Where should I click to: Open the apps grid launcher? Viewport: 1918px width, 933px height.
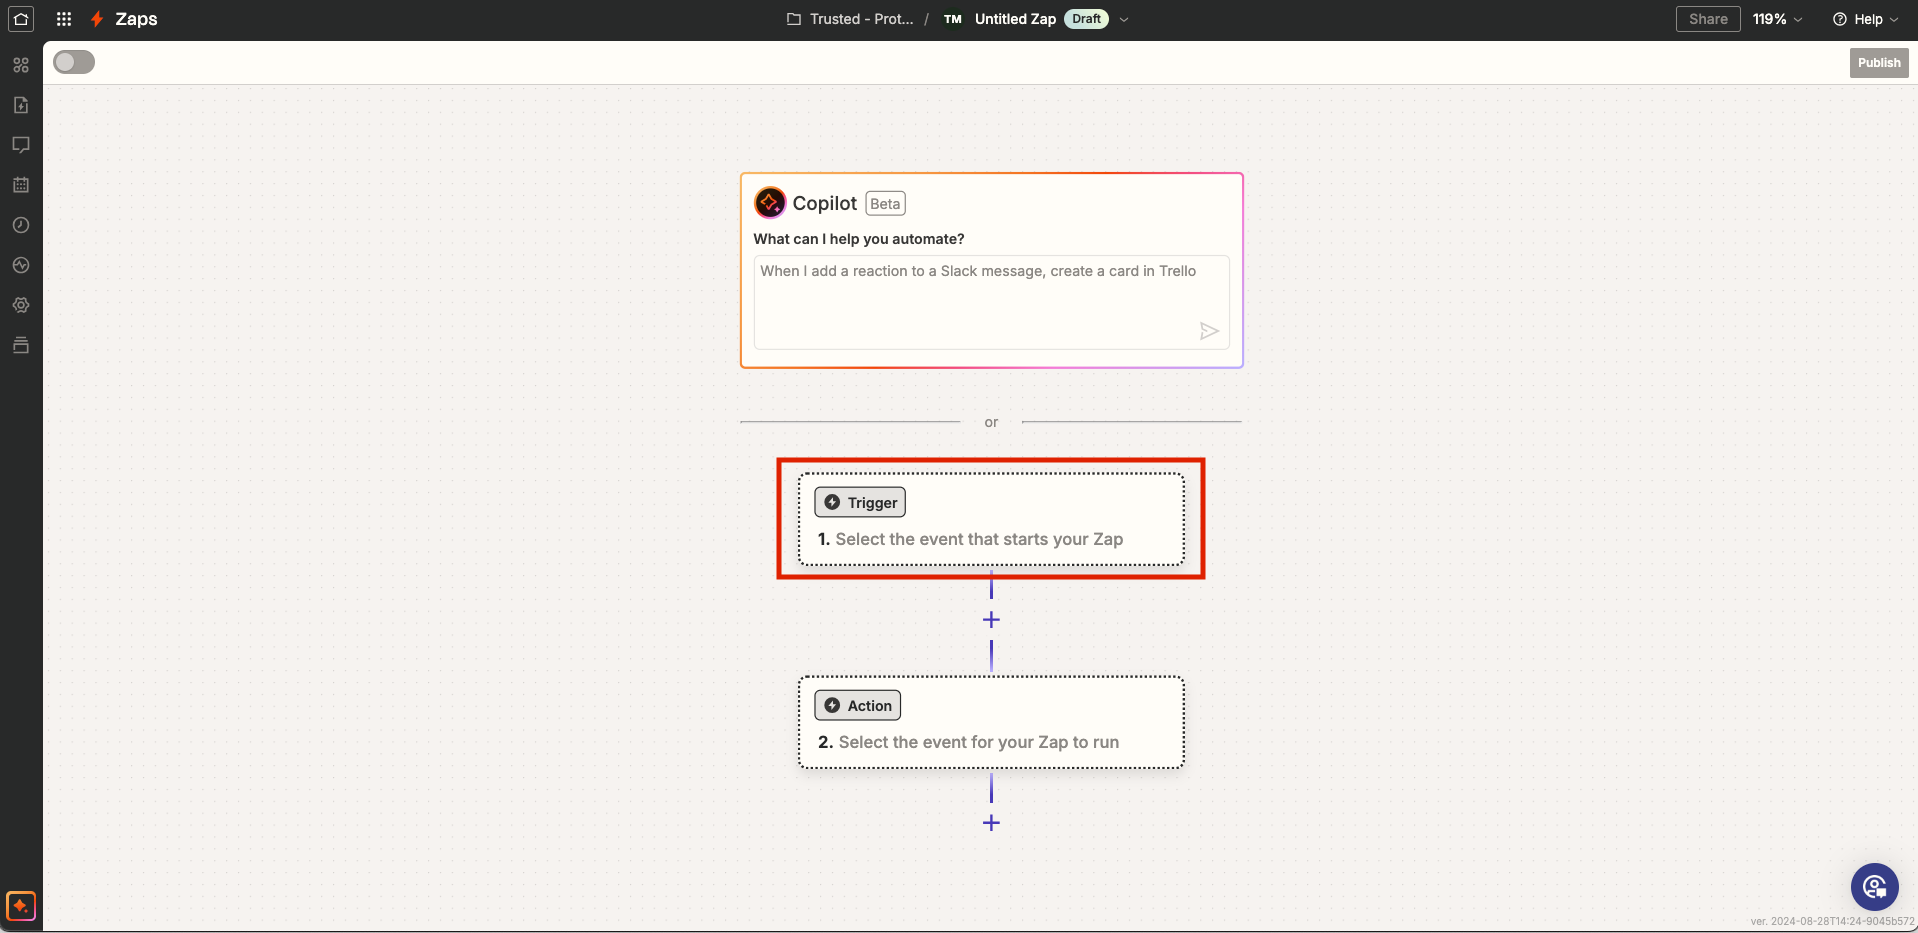coord(64,19)
